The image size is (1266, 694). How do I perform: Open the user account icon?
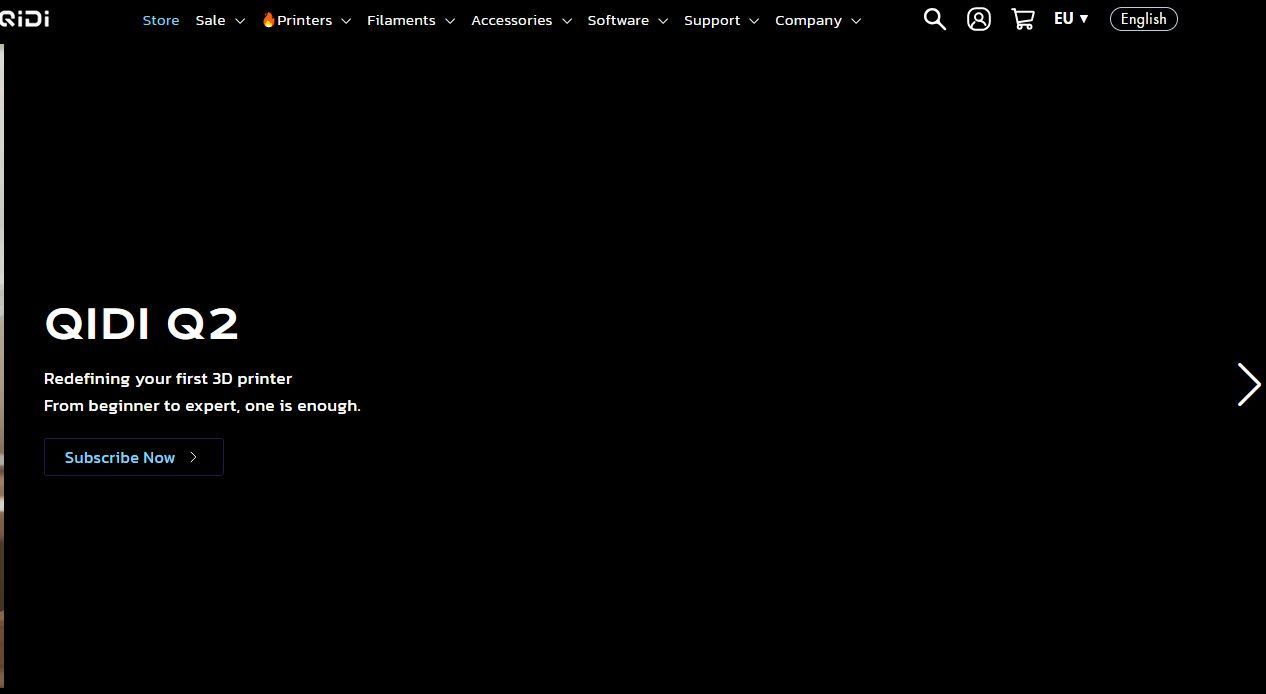point(979,19)
